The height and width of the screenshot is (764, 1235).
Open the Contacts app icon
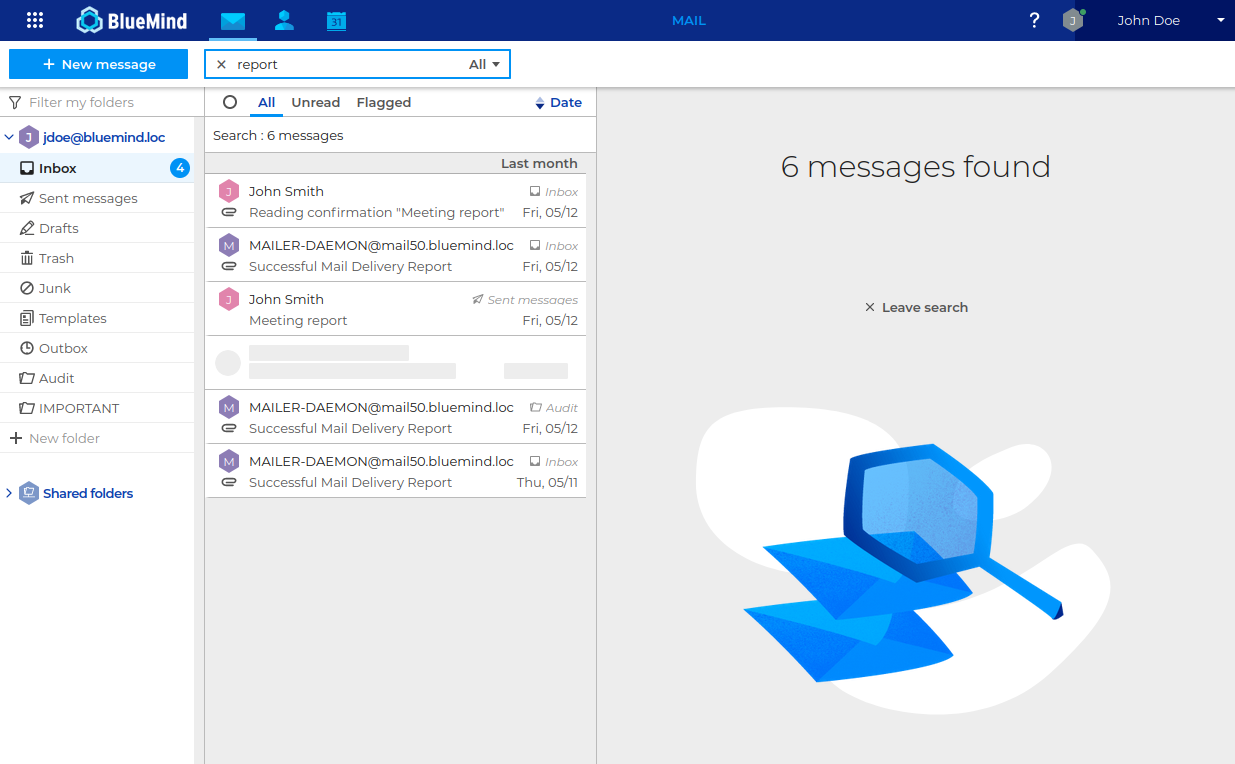(284, 20)
